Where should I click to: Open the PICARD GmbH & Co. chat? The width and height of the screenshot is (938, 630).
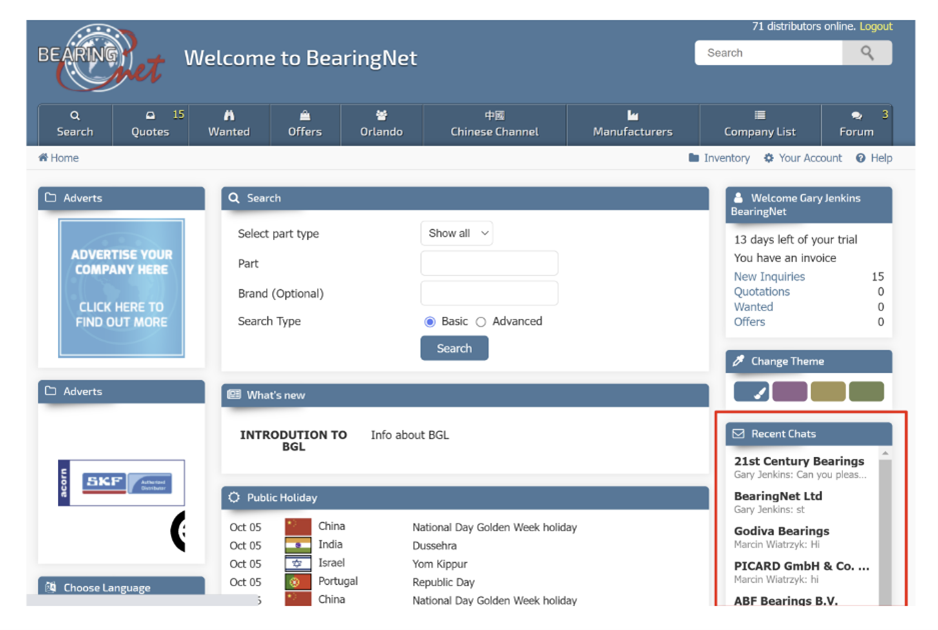tap(802, 572)
